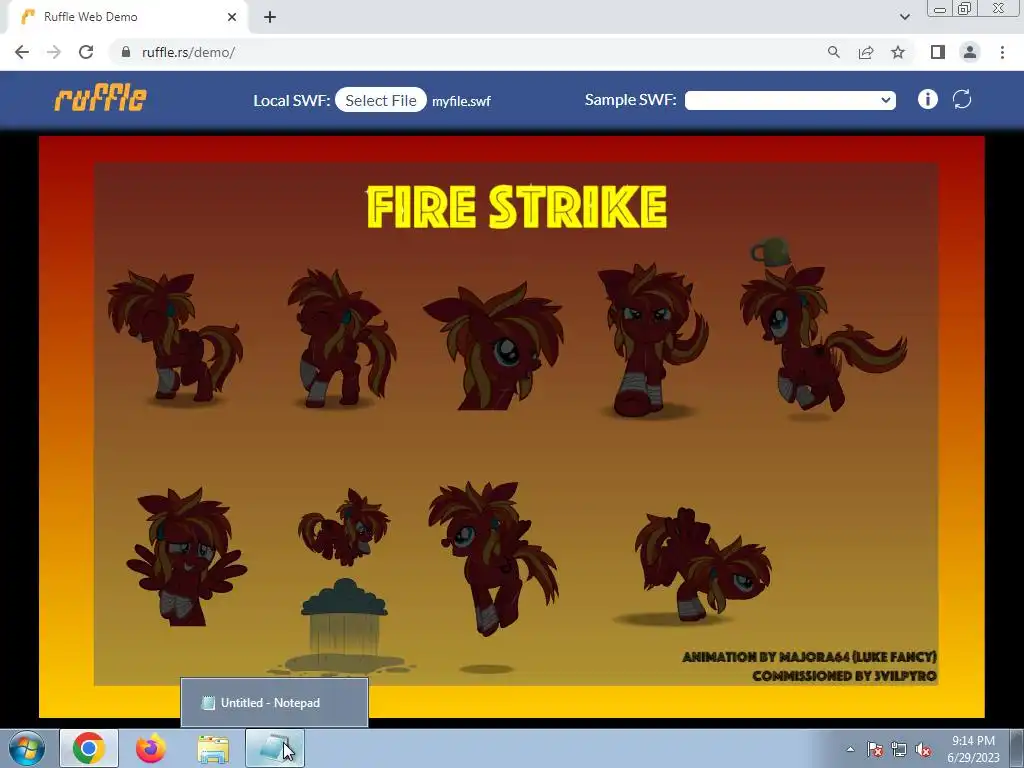Open the Chrome profile avatar
1024x768 pixels.
tap(970, 52)
